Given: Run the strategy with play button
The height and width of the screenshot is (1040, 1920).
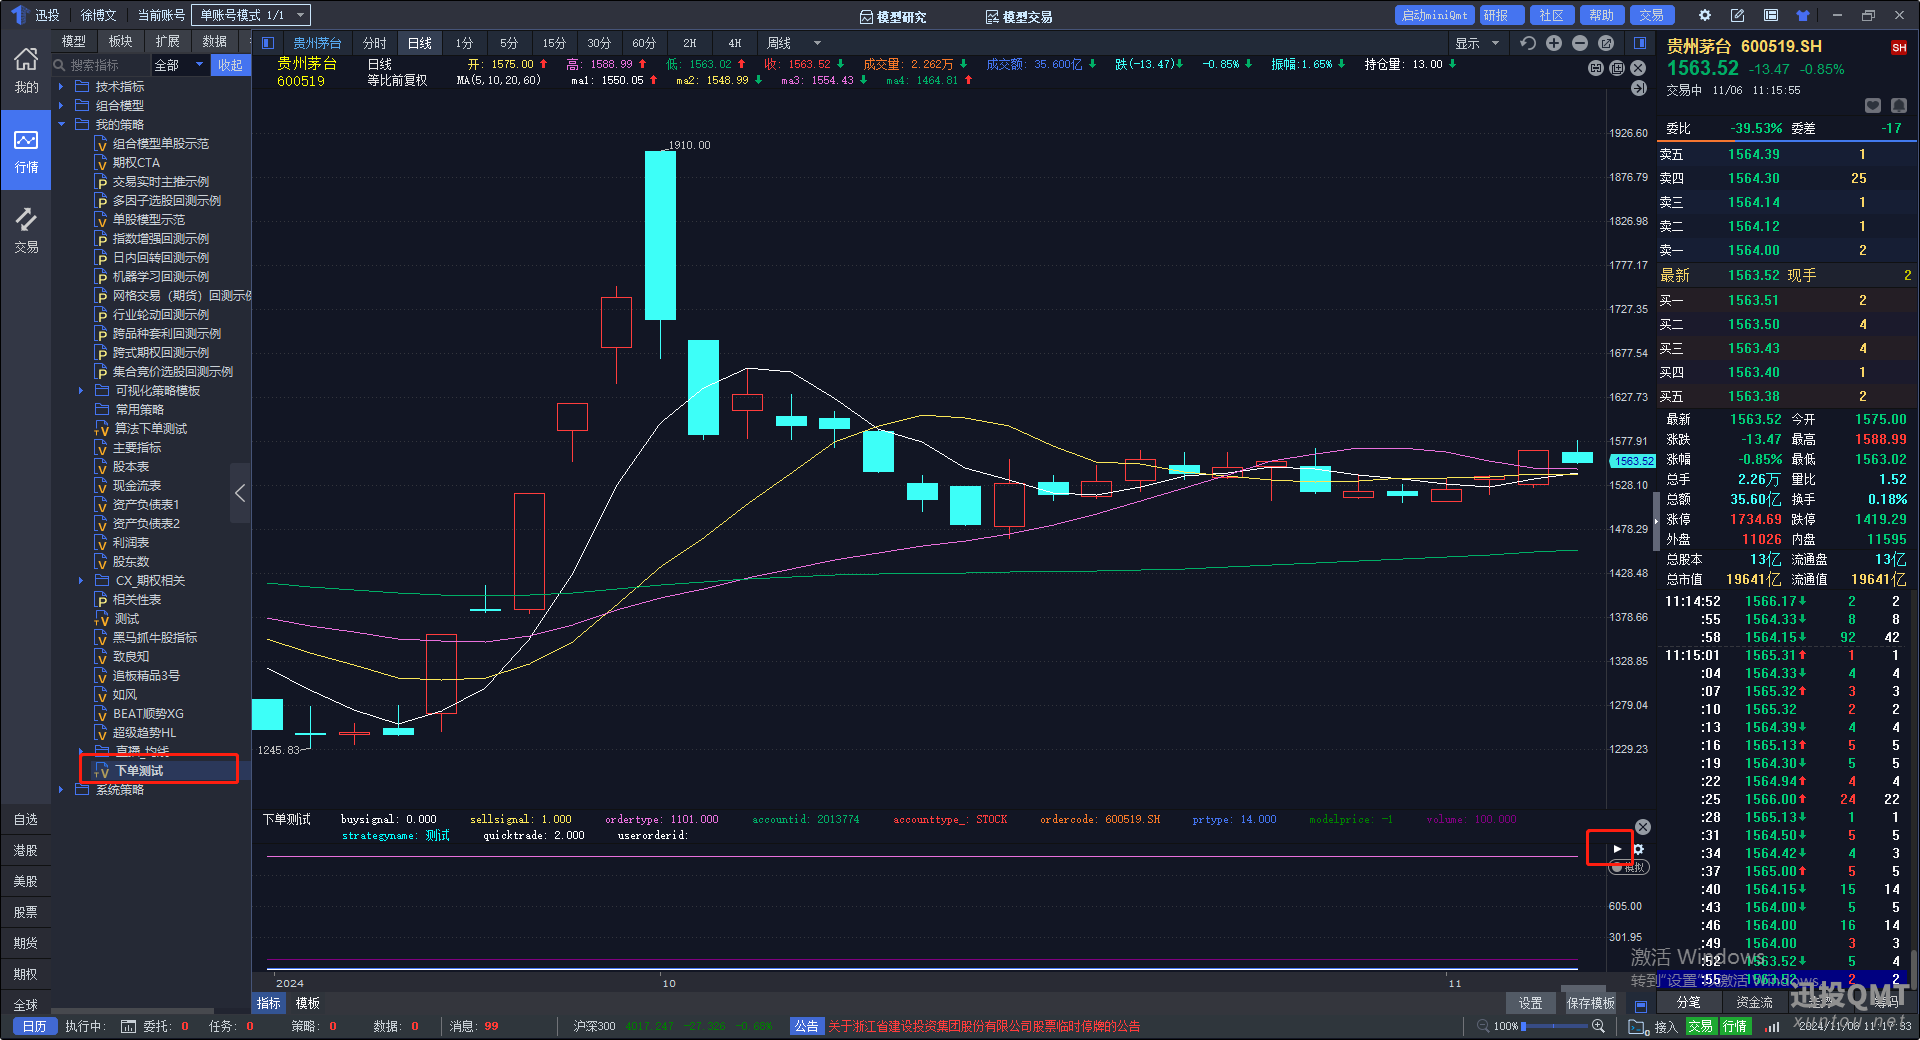Looking at the screenshot, I should (1617, 849).
